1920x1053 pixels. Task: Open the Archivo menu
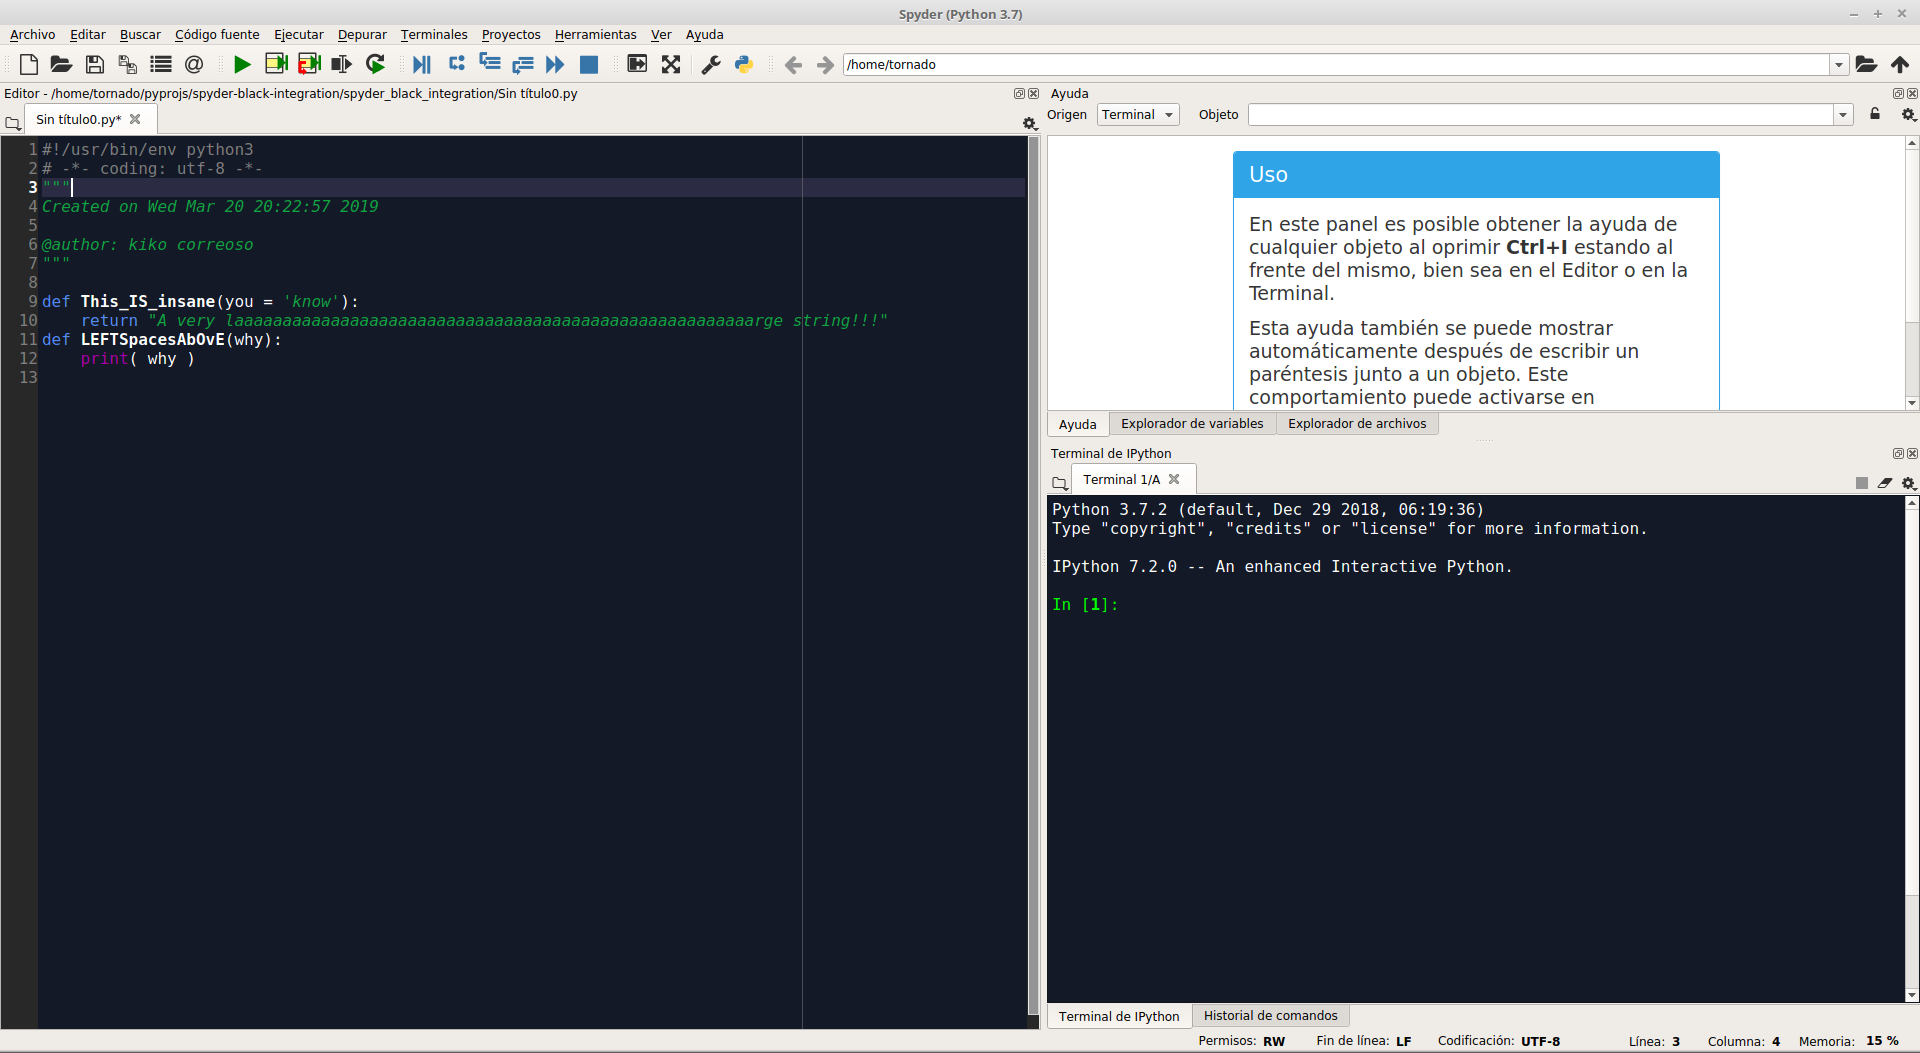tap(33, 35)
